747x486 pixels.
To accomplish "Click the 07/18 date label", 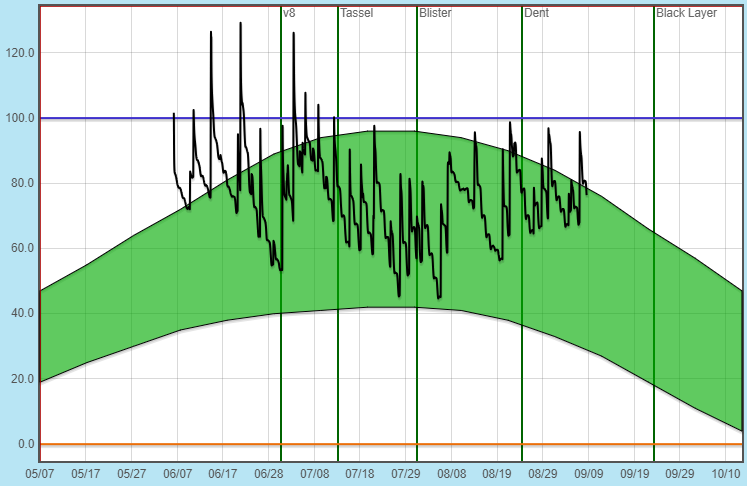I will coord(360,474).
